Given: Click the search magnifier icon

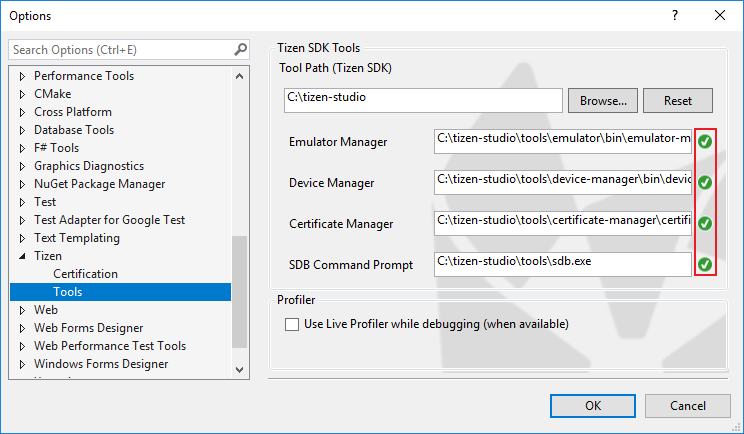Looking at the screenshot, I should point(241,49).
